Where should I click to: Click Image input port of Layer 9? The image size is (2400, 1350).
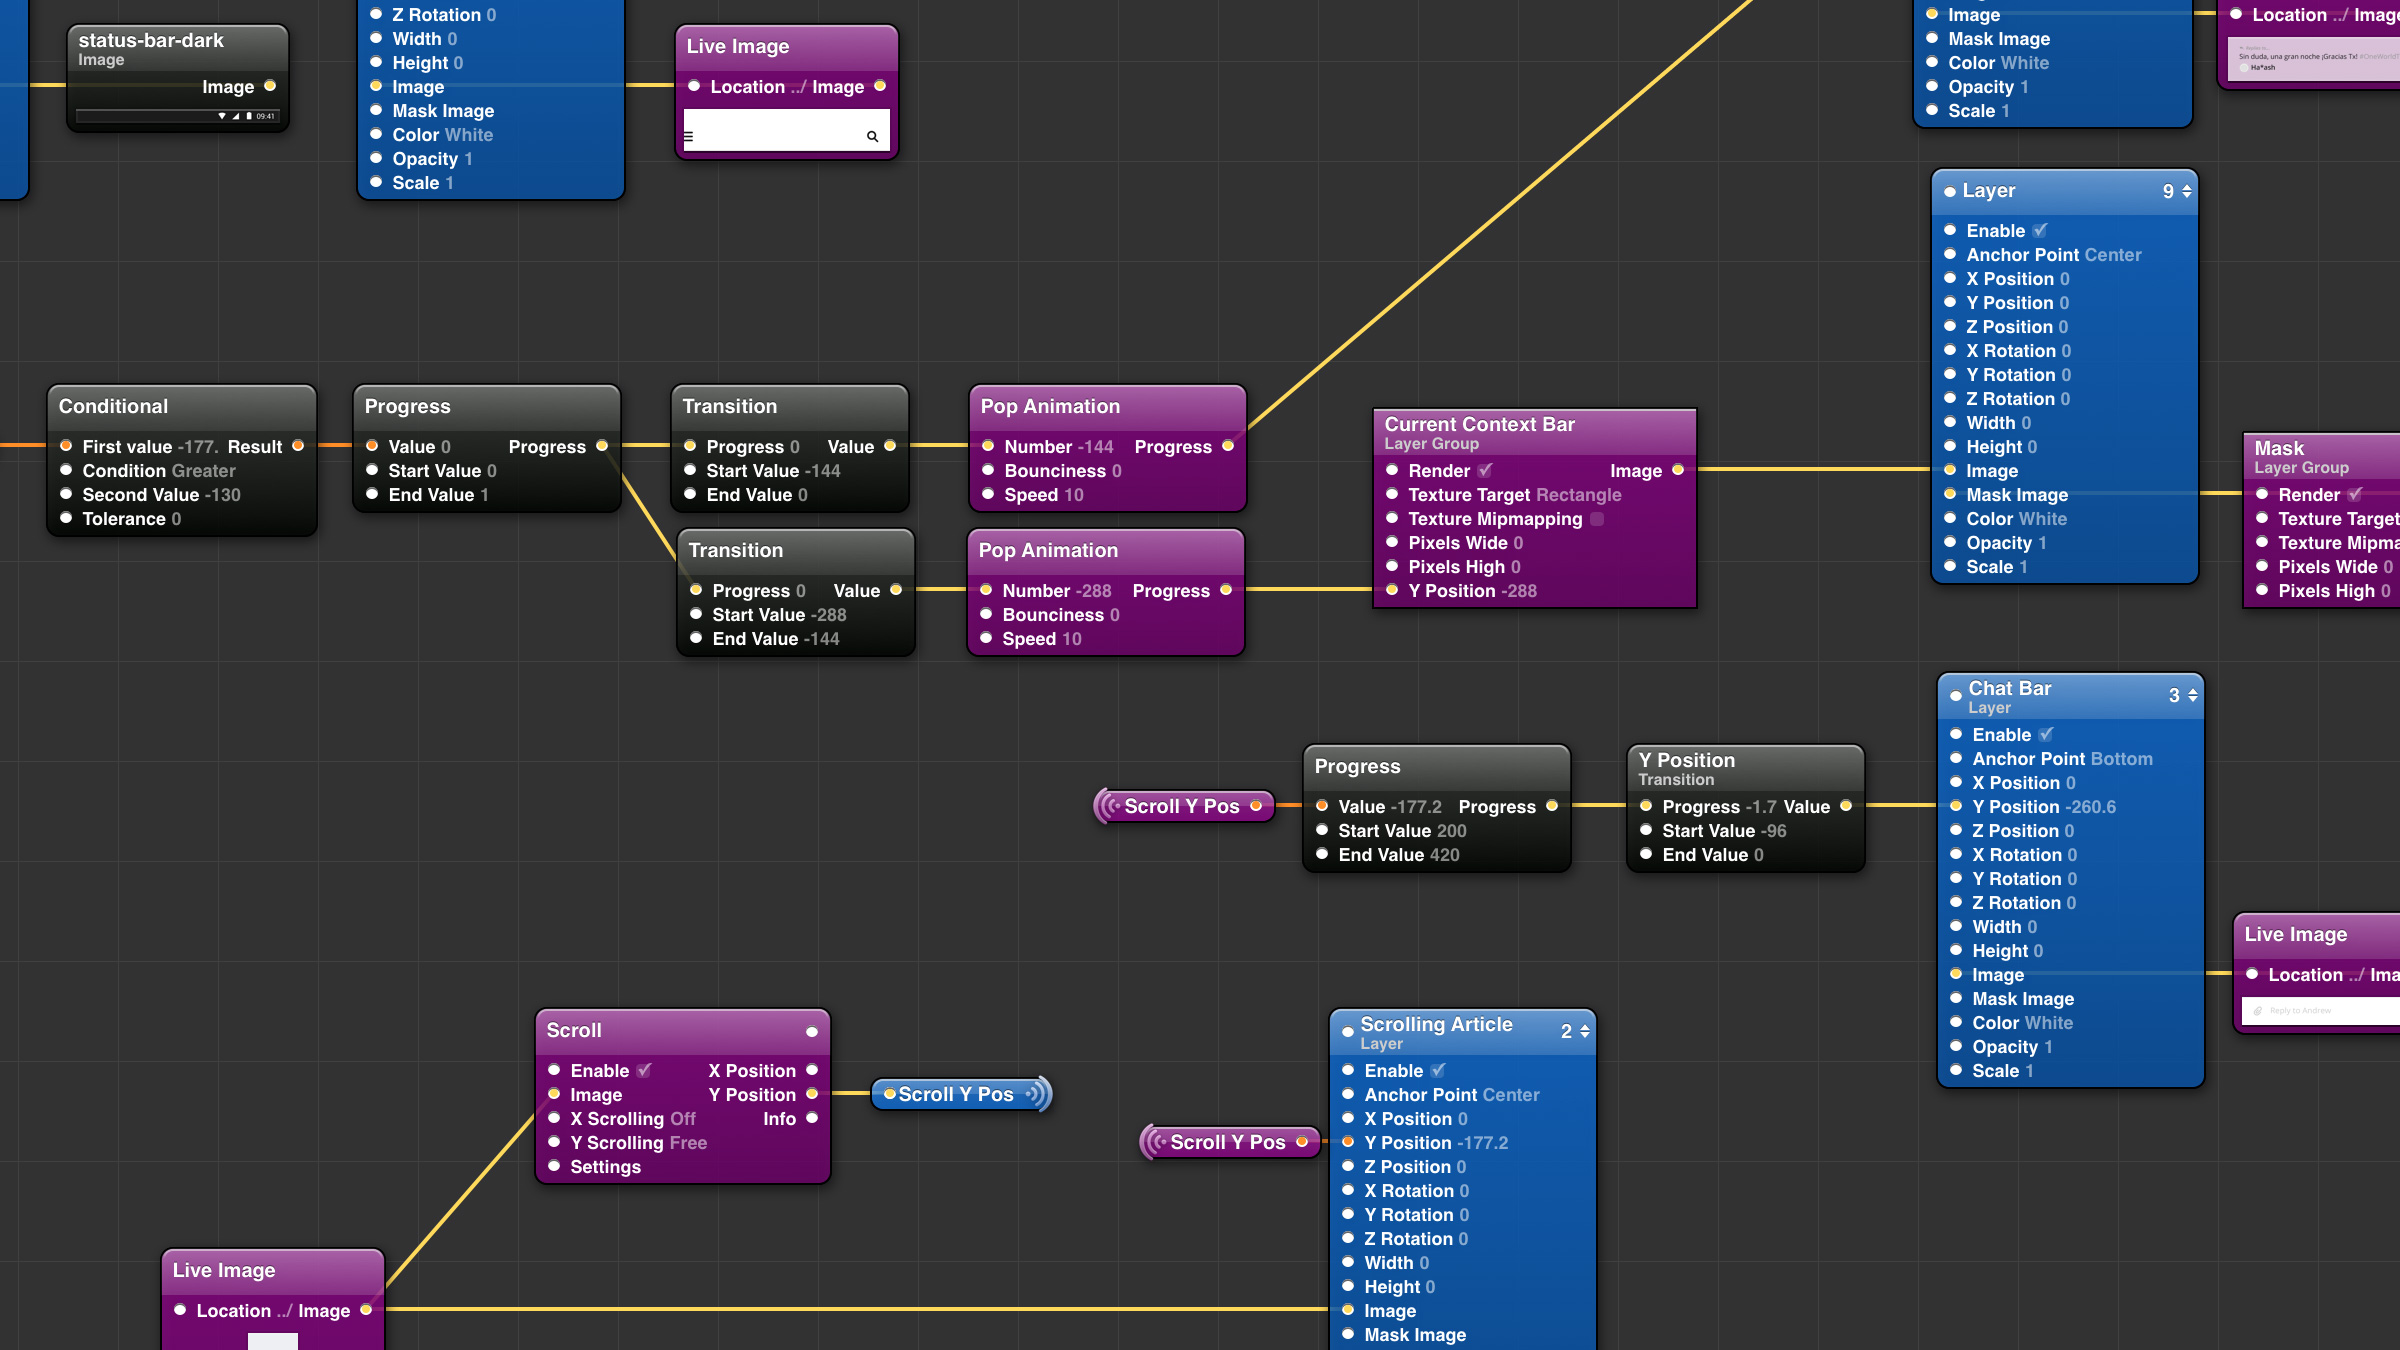[x=1950, y=470]
